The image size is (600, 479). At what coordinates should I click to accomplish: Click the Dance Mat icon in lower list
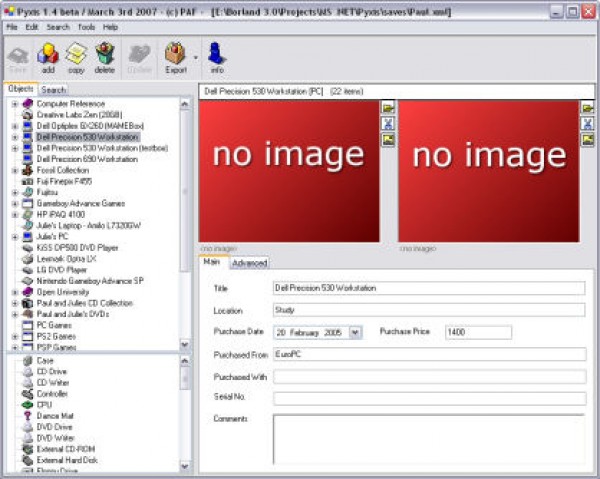pyautogui.click(x=28, y=415)
